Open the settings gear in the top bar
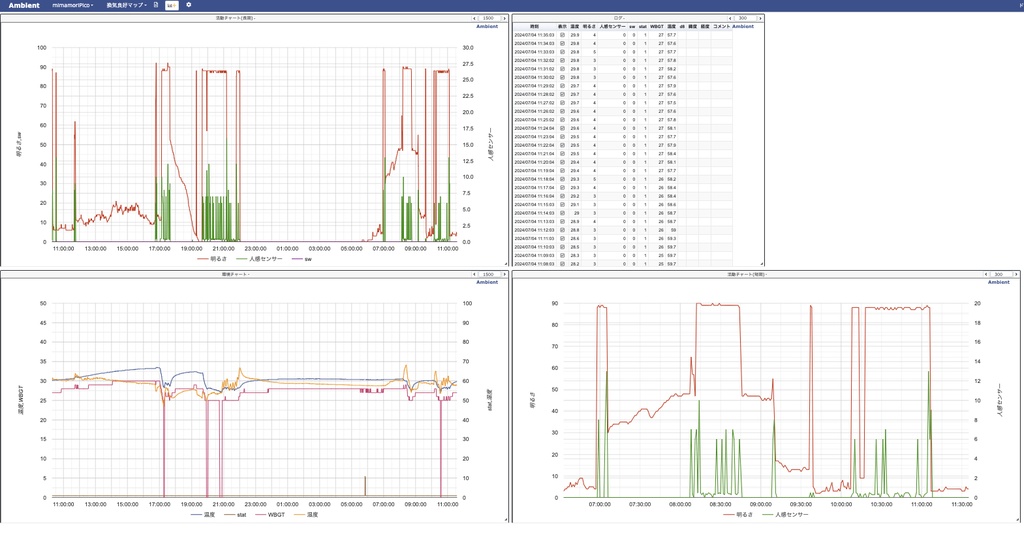This screenshot has width=1024, height=533. pos(189,5)
